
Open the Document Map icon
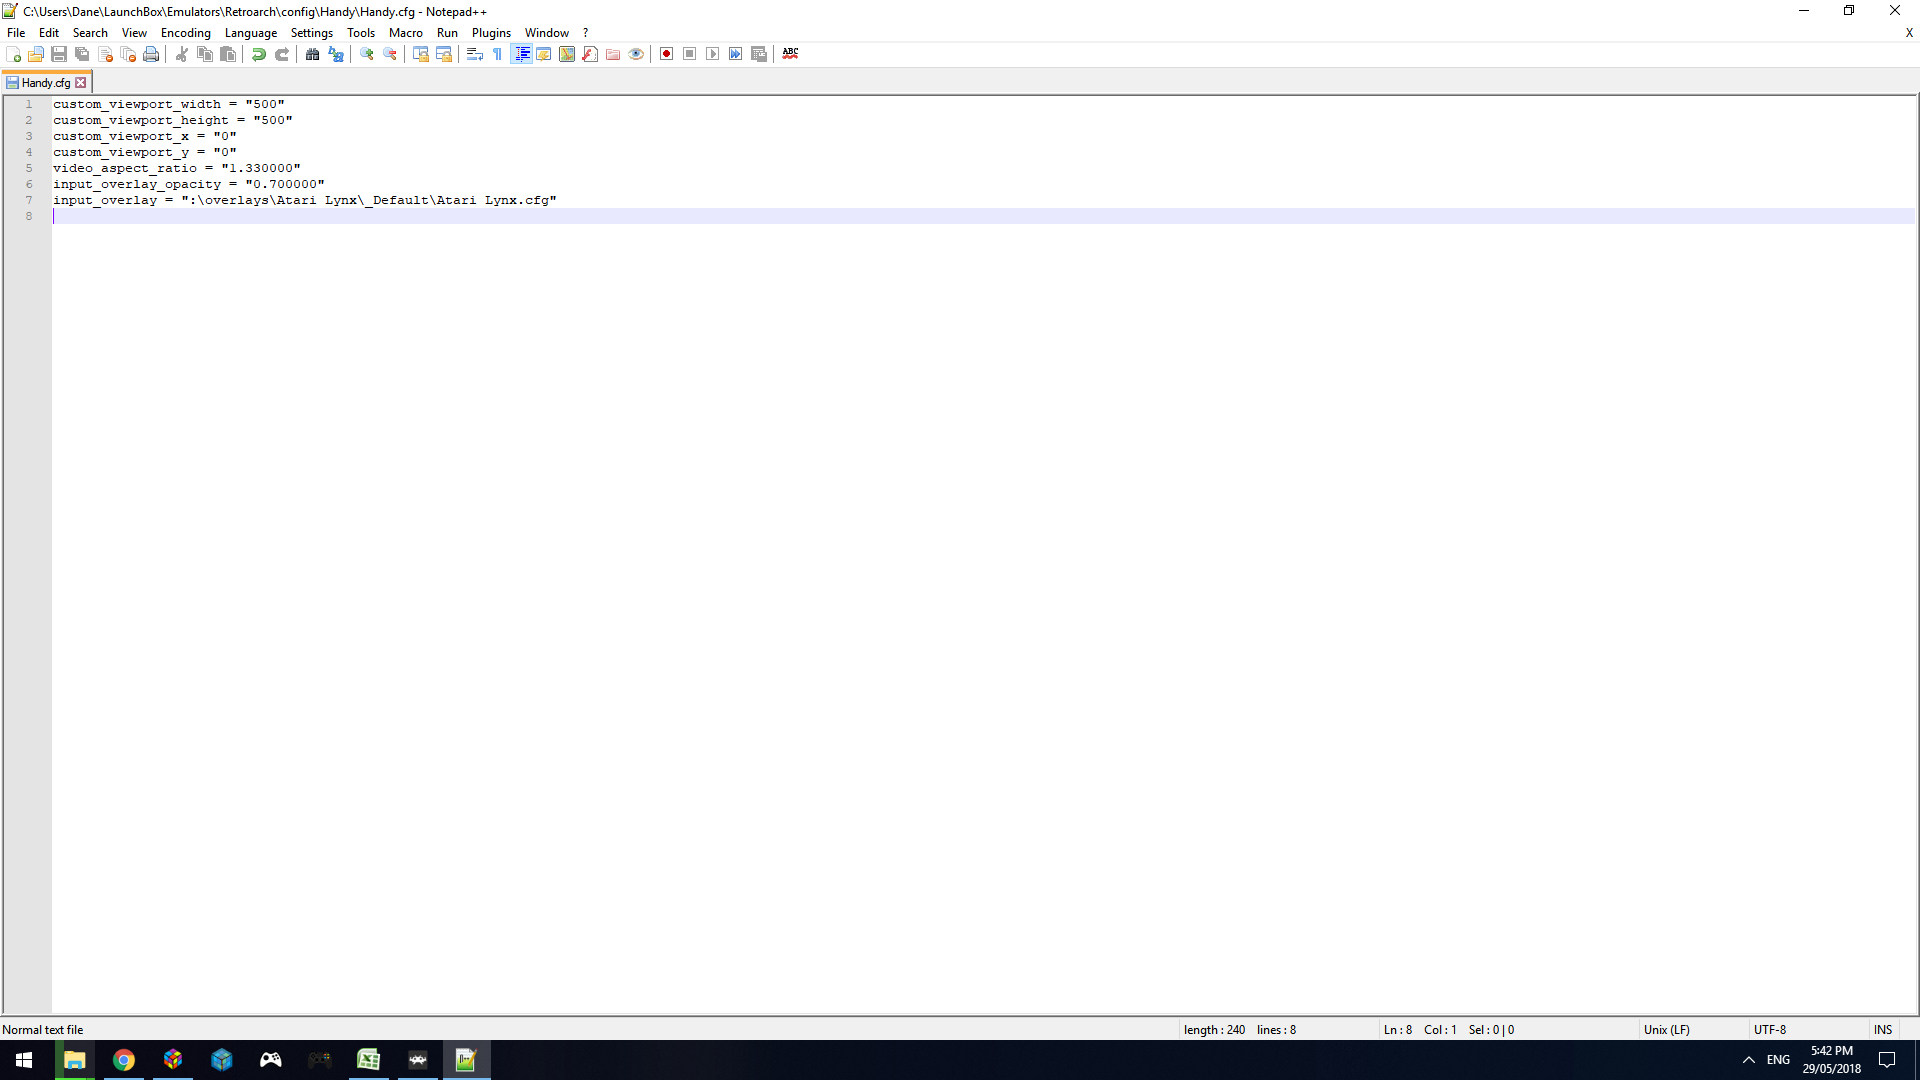click(x=567, y=54)
